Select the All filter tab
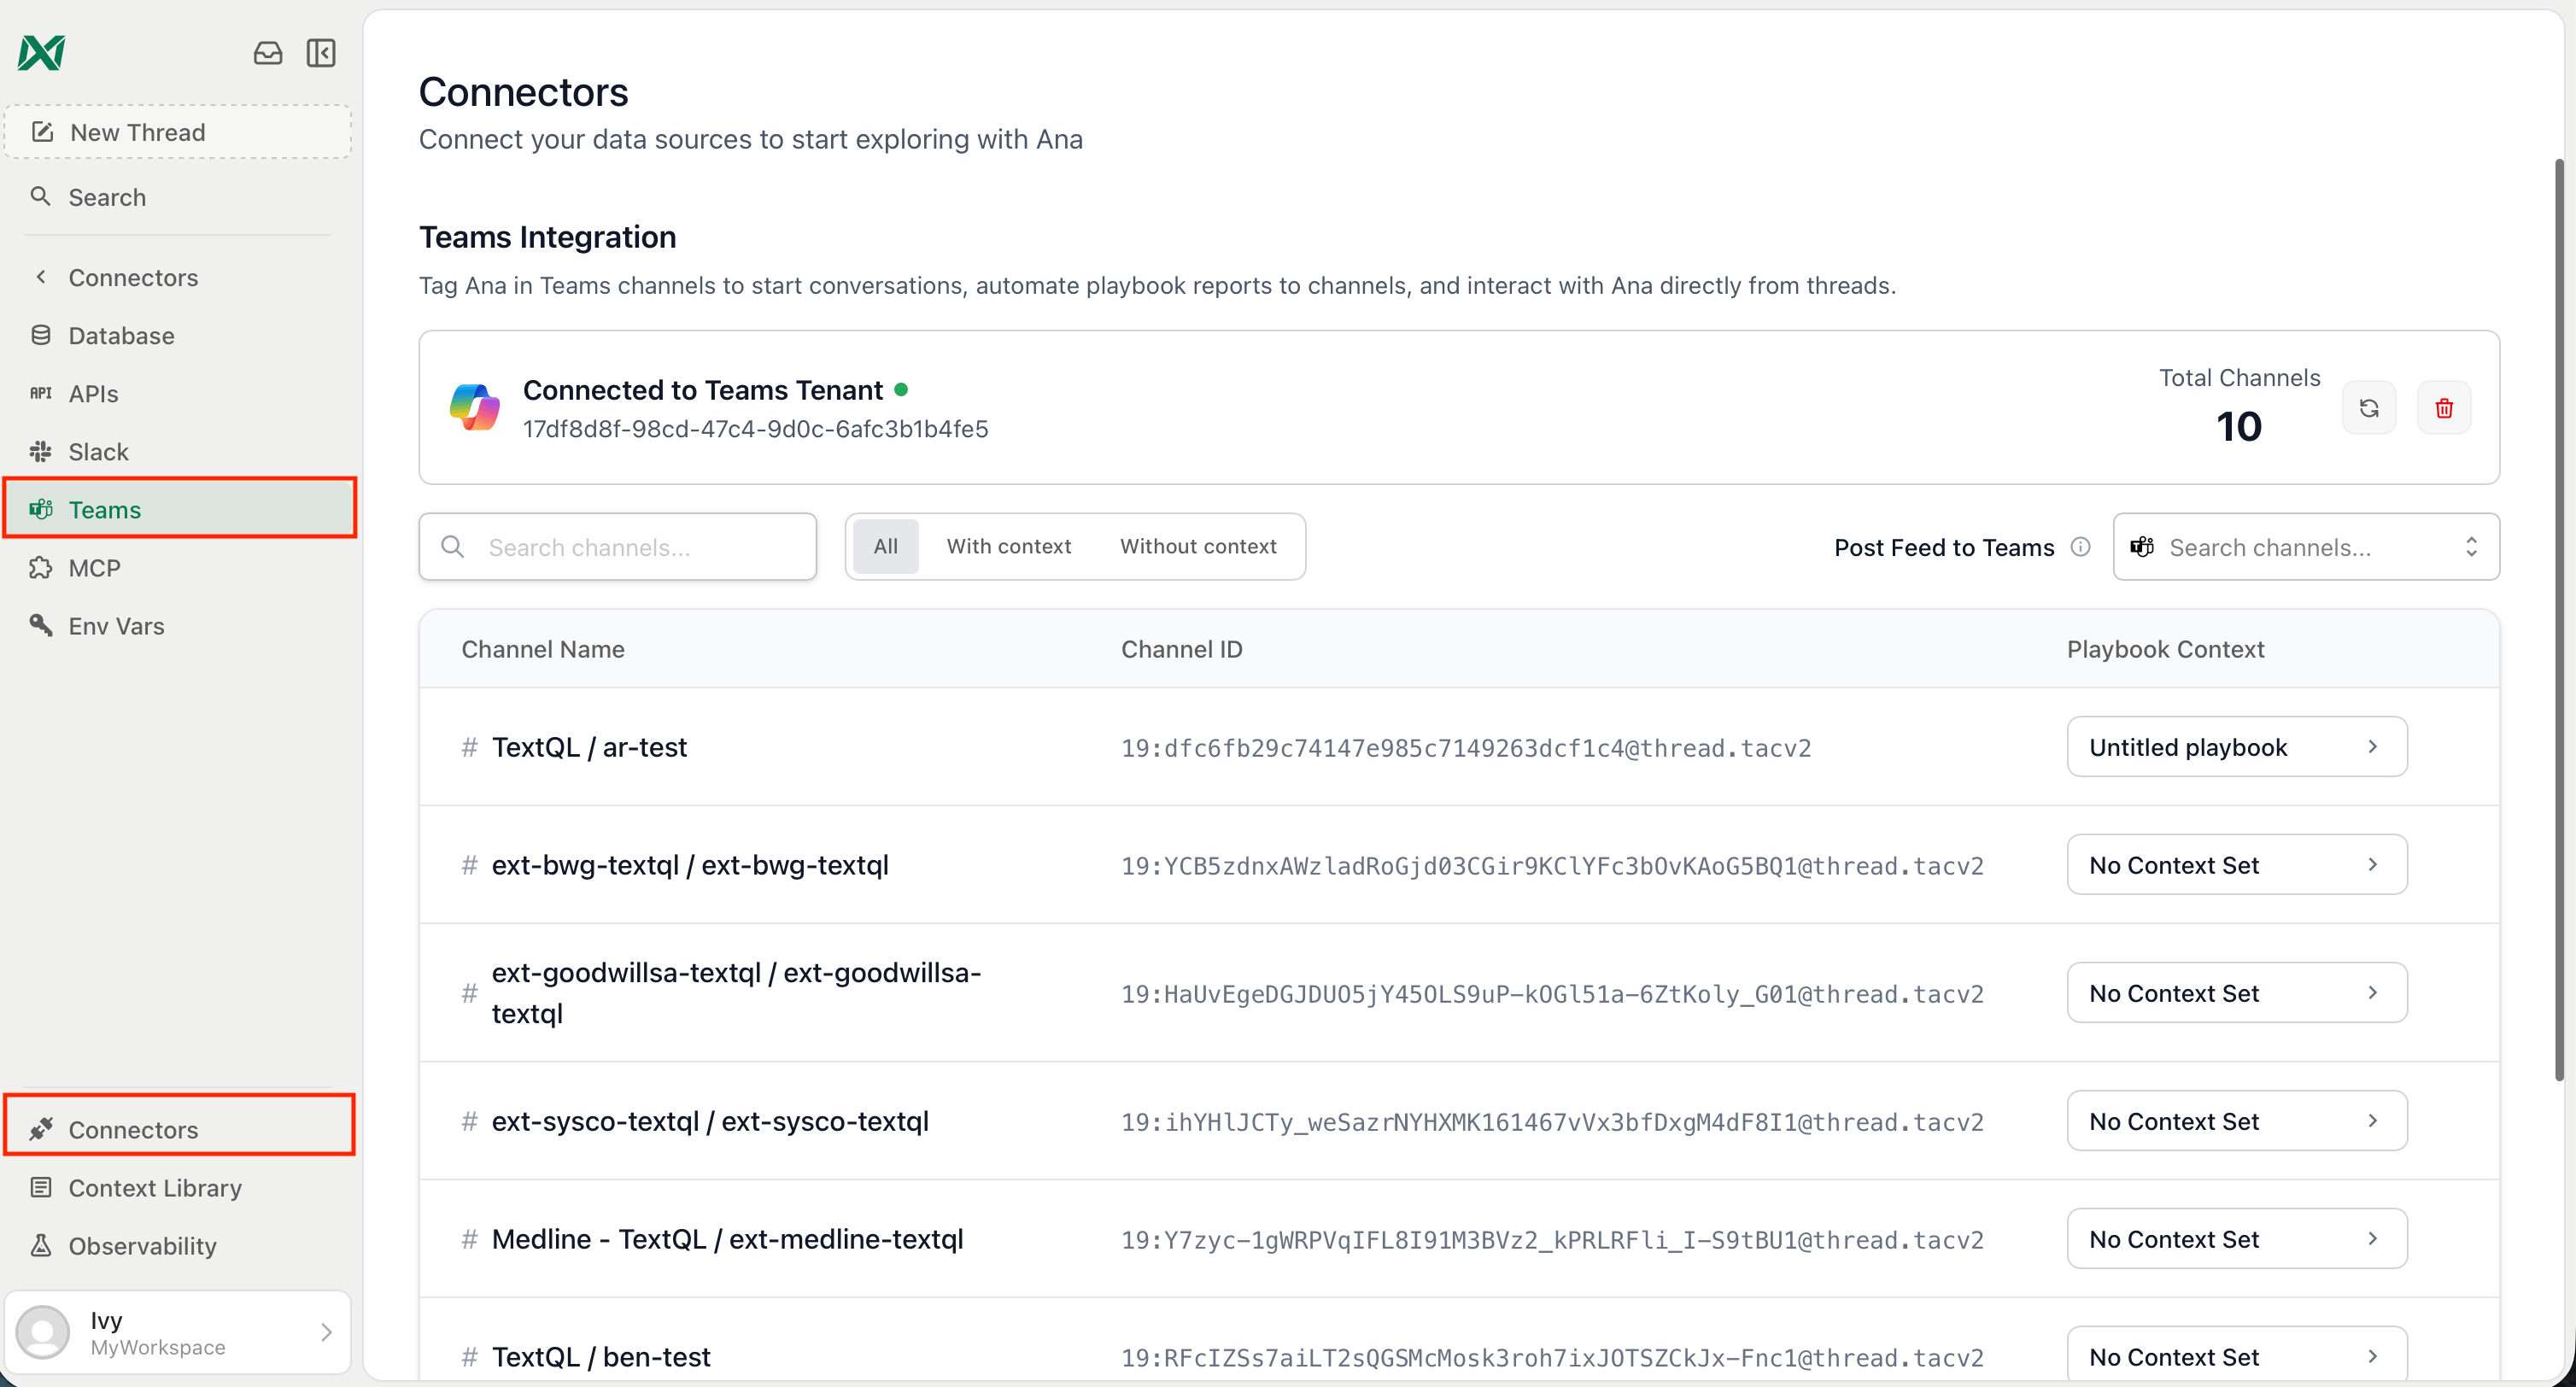The image size is (2576, 1387). [x=885, y=546]
